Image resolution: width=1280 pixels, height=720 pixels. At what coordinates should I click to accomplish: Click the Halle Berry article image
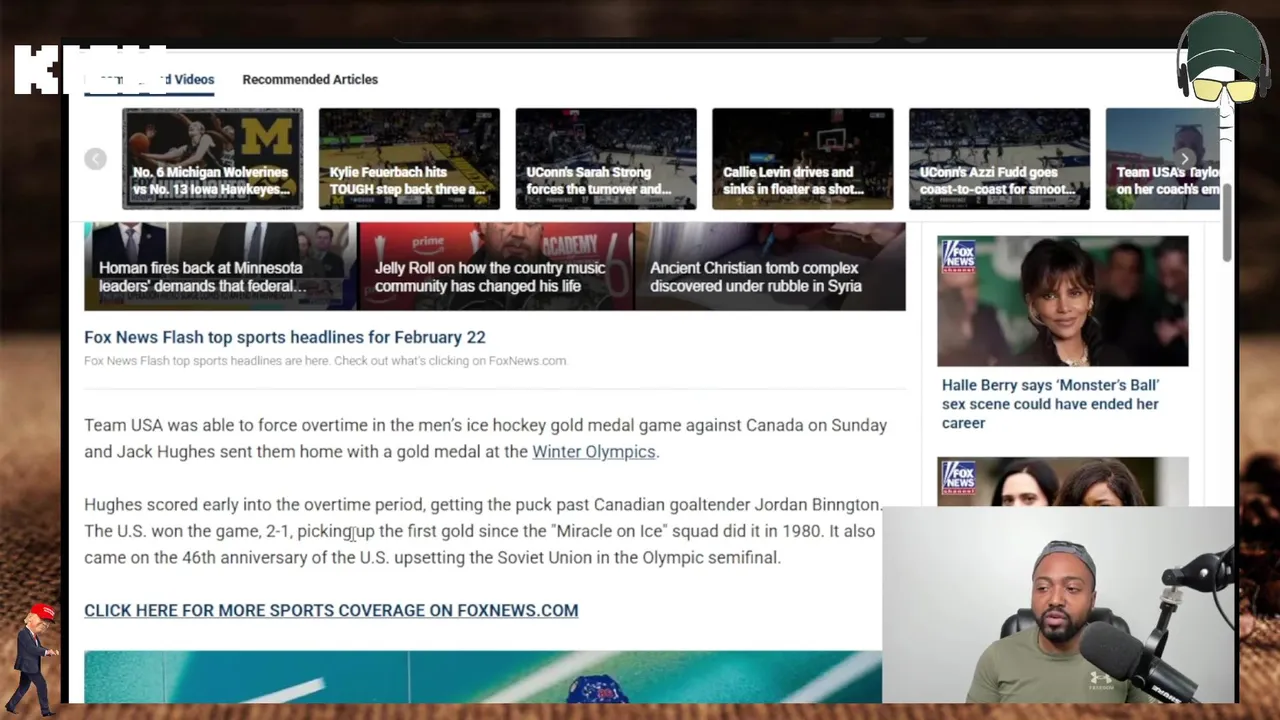tap(1063, 301)
